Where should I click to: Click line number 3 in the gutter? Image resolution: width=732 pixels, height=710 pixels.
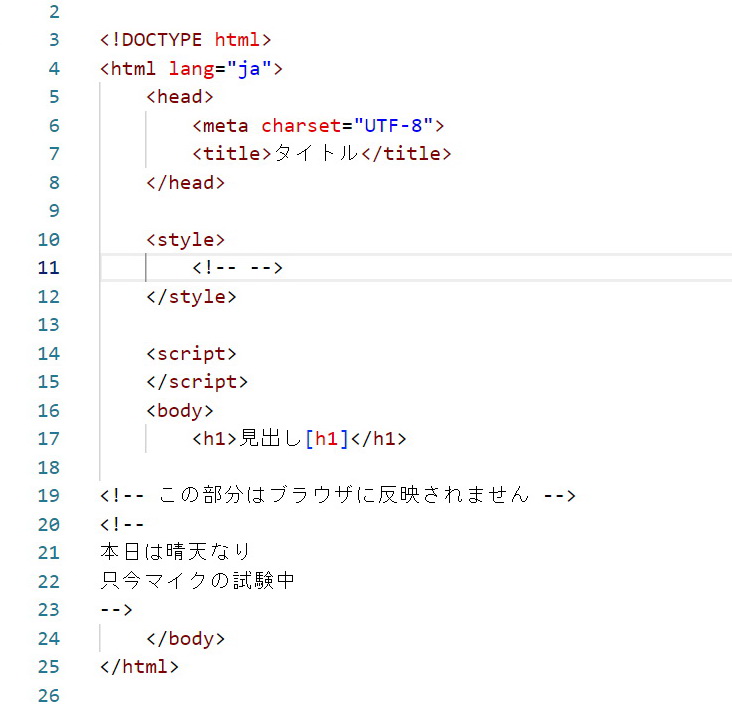54,40
